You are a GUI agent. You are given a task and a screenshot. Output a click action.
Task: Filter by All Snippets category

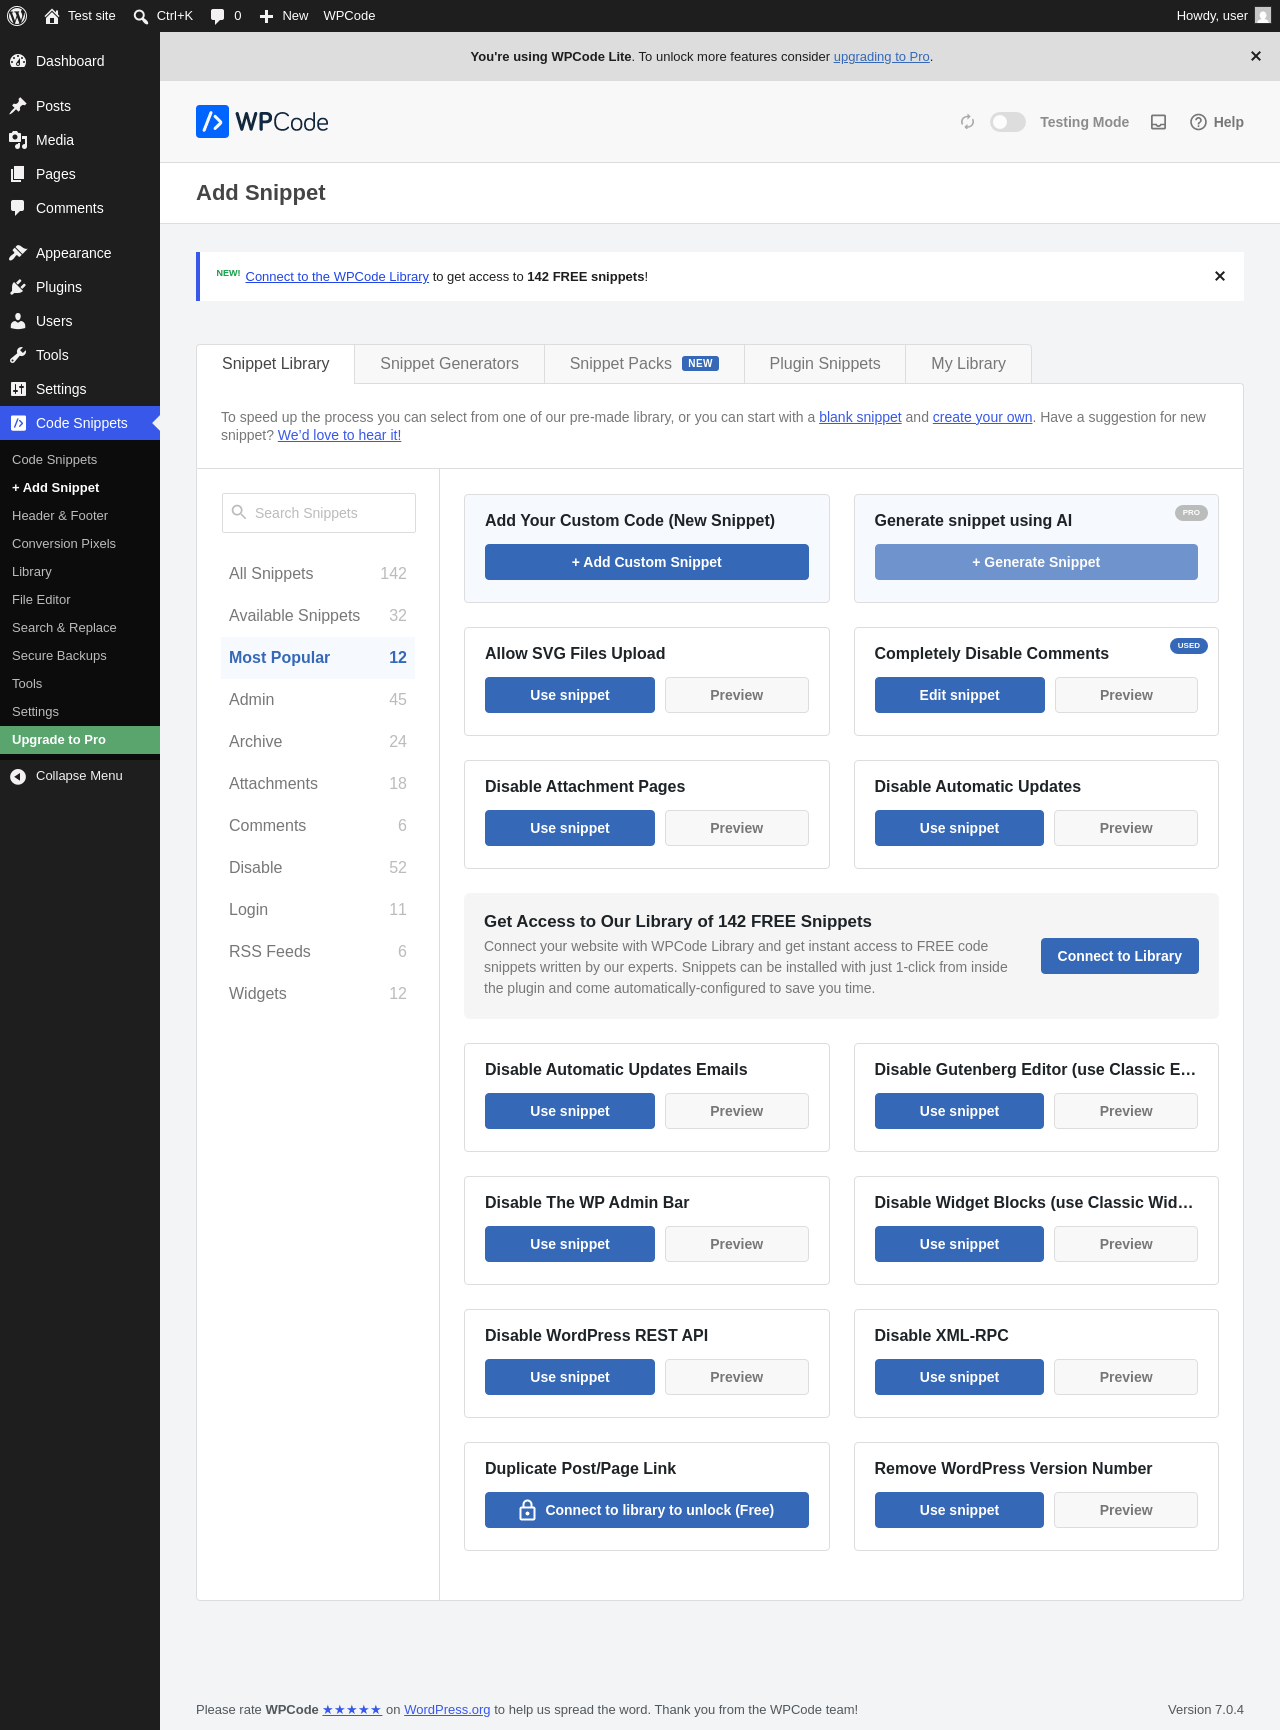point(318,574)
